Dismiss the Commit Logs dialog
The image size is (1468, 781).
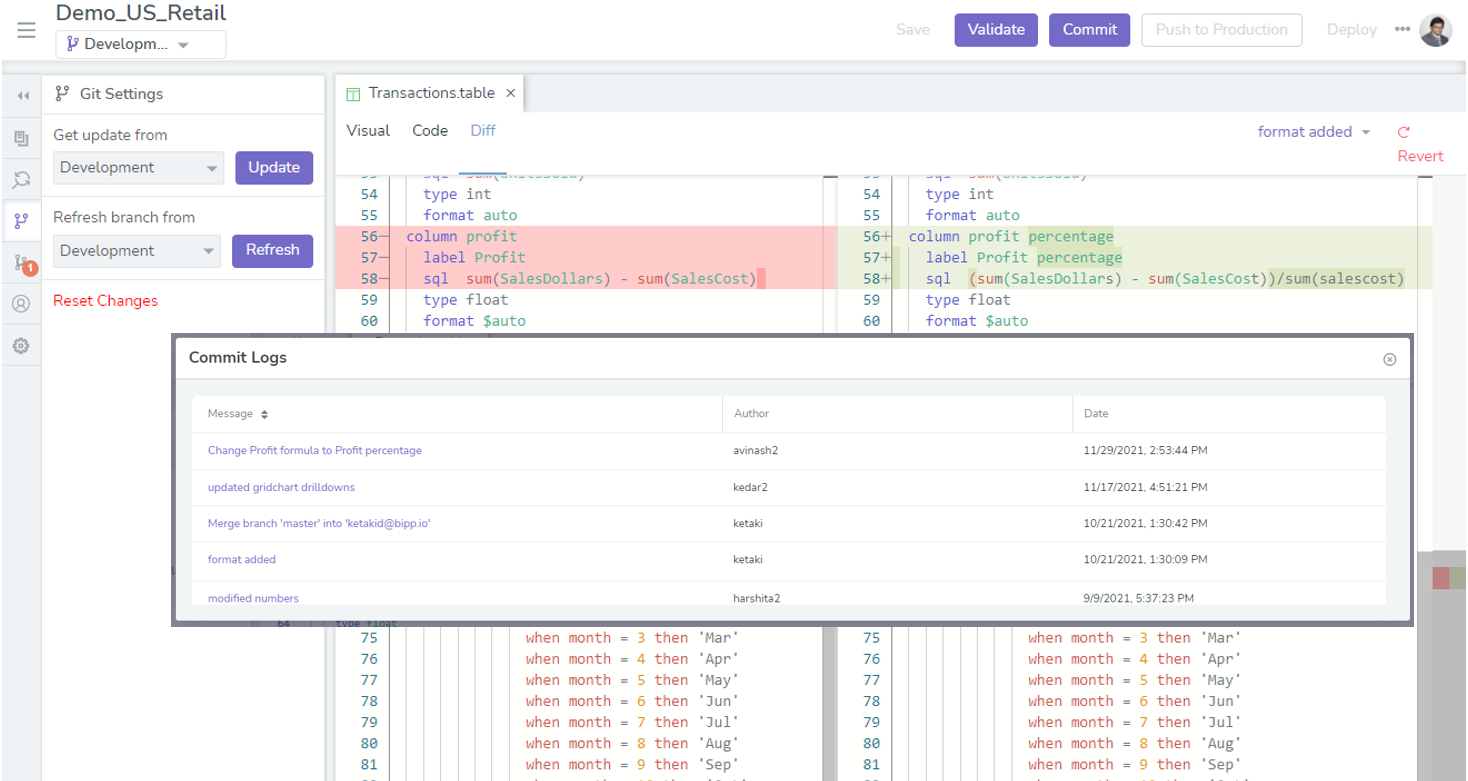(1389, 358)
